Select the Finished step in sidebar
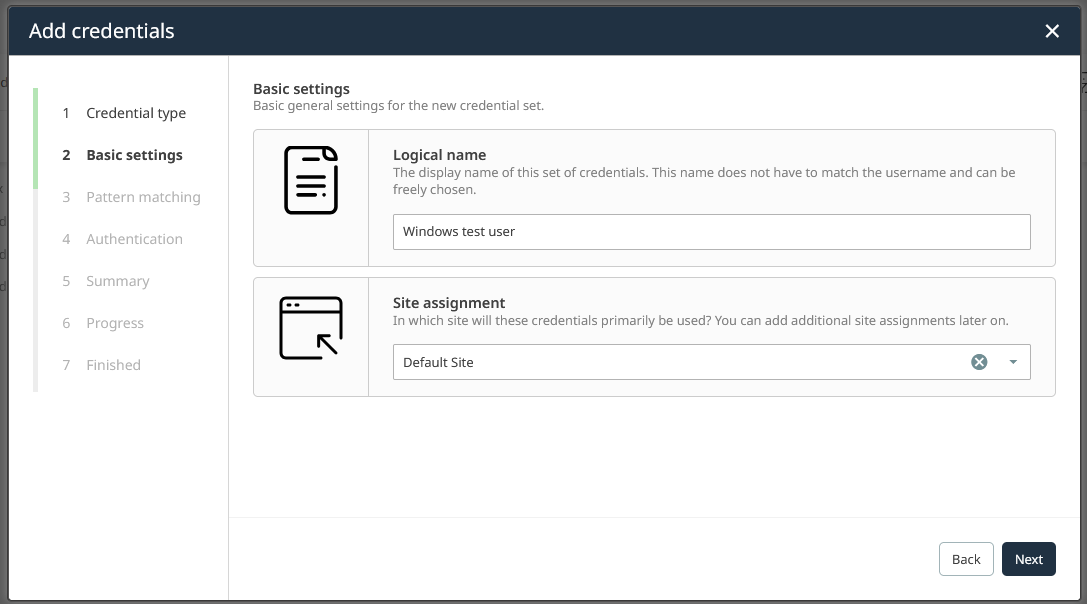Screen dimensions: 1087x604 113,365
